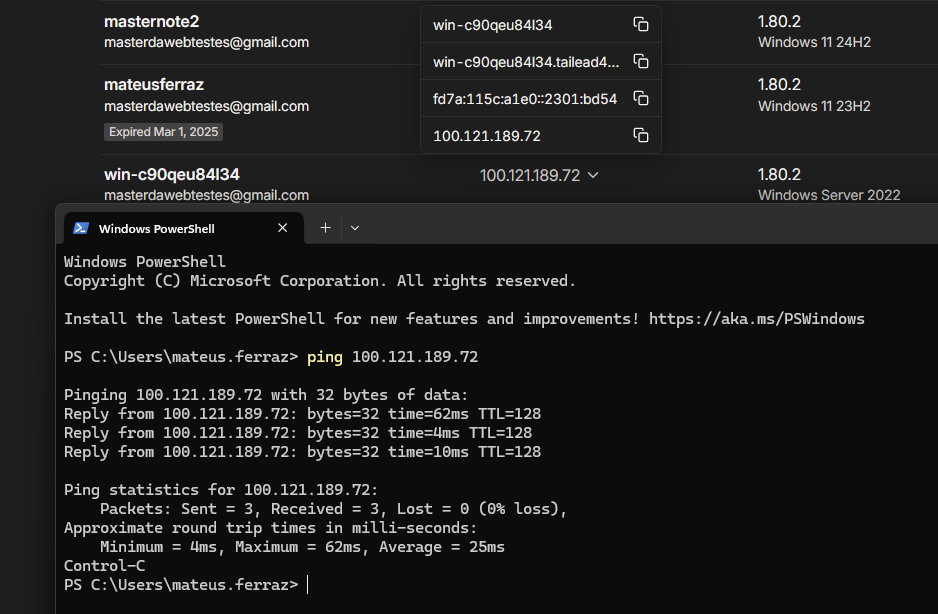Expand addresses via 100.121.189.72 dropdown text
The image size is (938, 614).
(530, 175)
